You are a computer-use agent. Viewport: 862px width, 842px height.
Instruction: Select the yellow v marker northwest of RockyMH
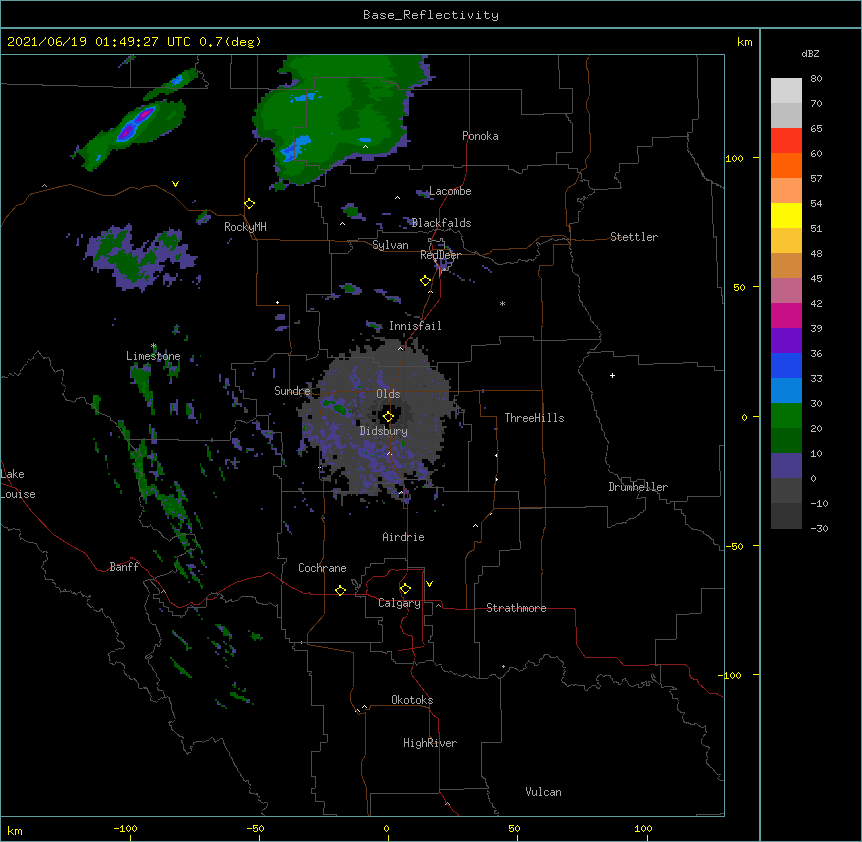(x=175, y=184)
